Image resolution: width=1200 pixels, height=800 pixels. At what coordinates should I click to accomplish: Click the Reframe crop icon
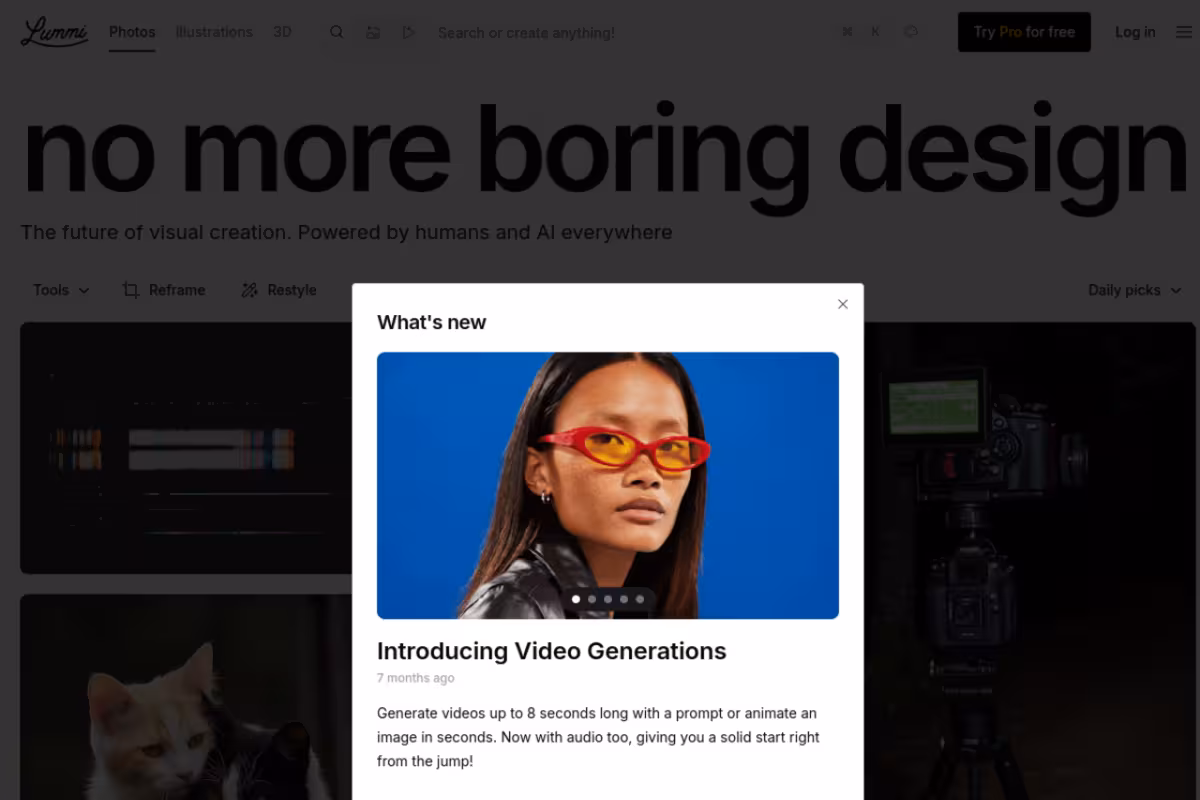point(131,290)
